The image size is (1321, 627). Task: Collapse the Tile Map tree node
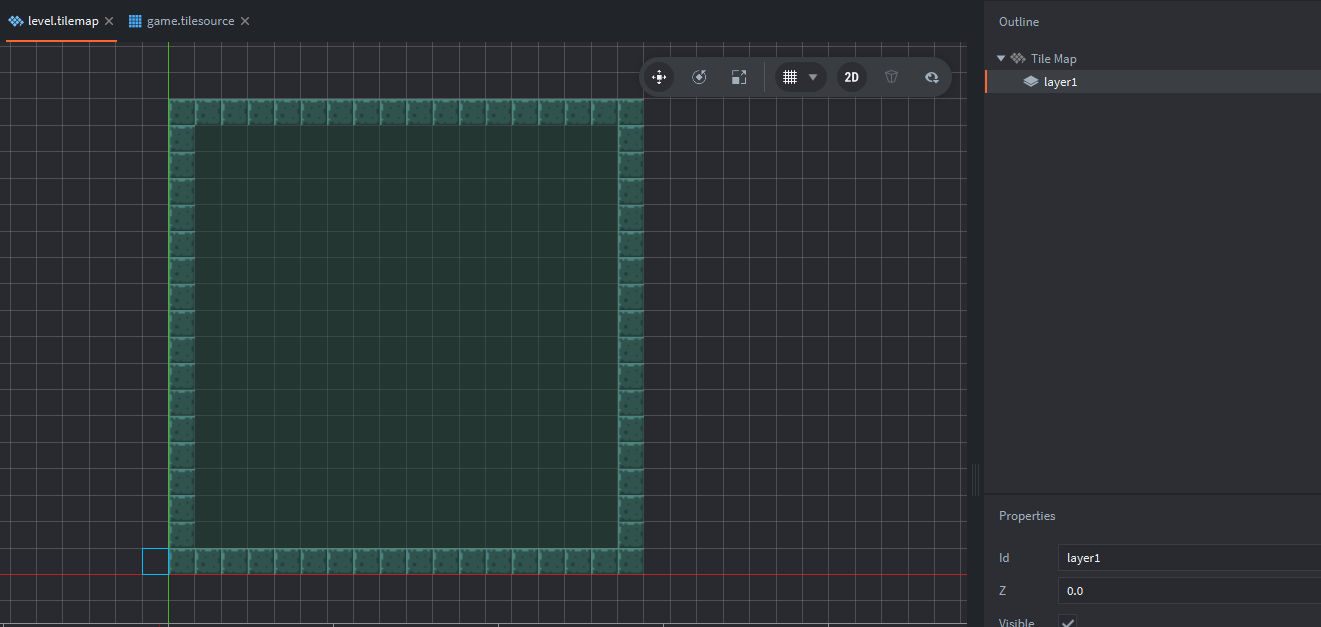tap(1001, 58)
